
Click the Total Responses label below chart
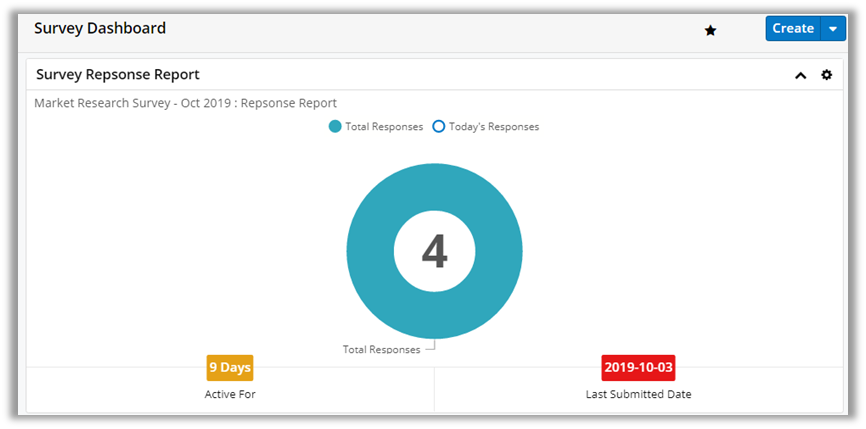[381, 350]
